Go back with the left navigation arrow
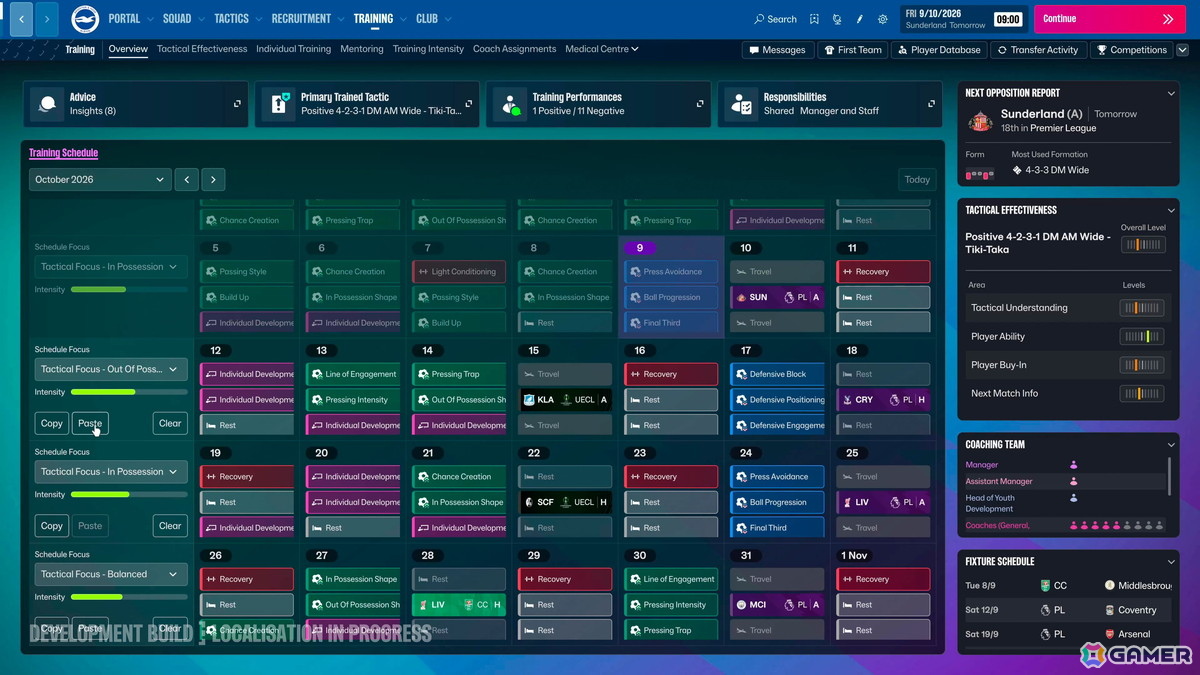This screenshot has height=675, width=1200. click(21, 19)
